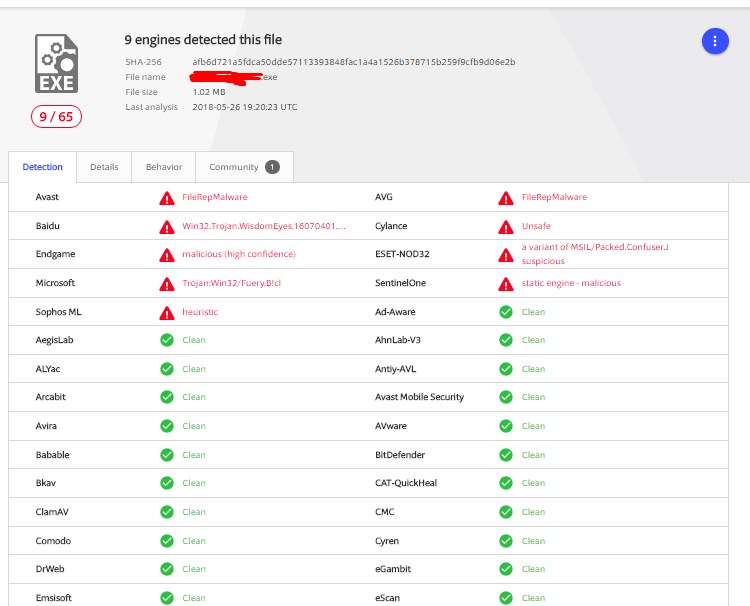Click the BitDefender green check icon
Screen dimensions: 750x606
(x=506, y=455)
